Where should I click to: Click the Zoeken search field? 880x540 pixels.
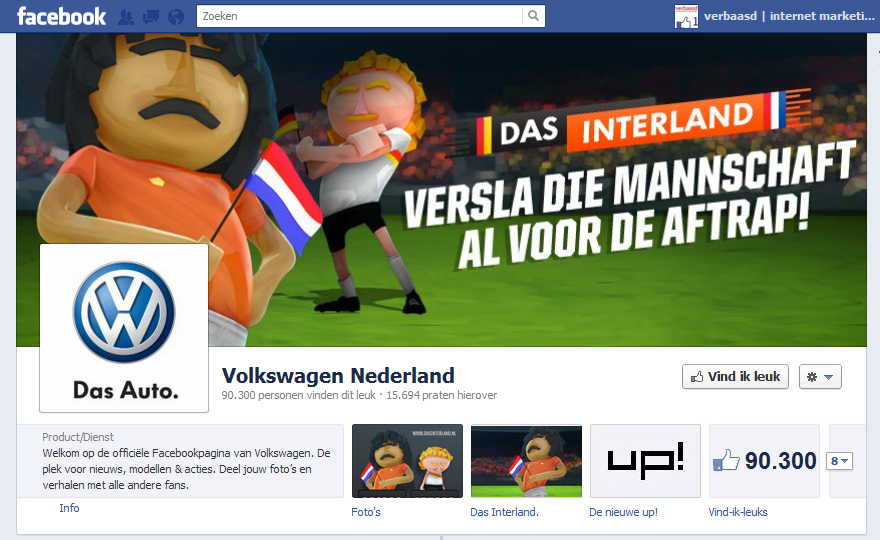359,16
